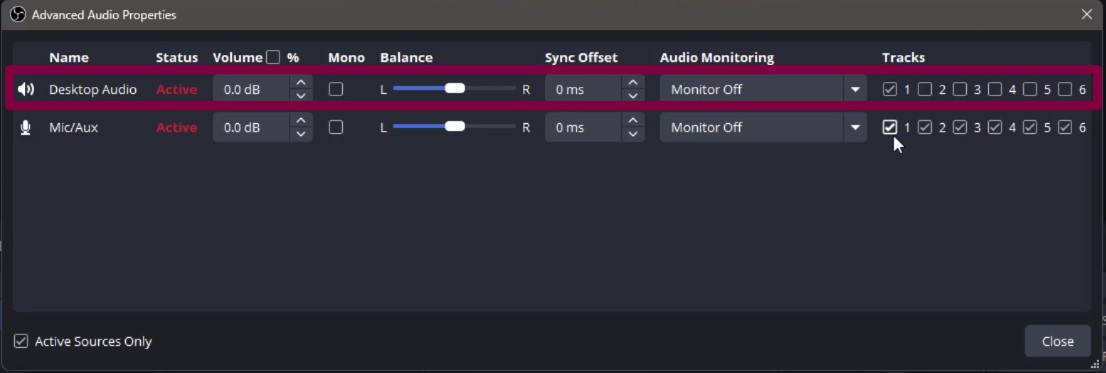Click the Mic/Aux sync offset field
The image size is (1106, 373).
[x=583, y=128]
